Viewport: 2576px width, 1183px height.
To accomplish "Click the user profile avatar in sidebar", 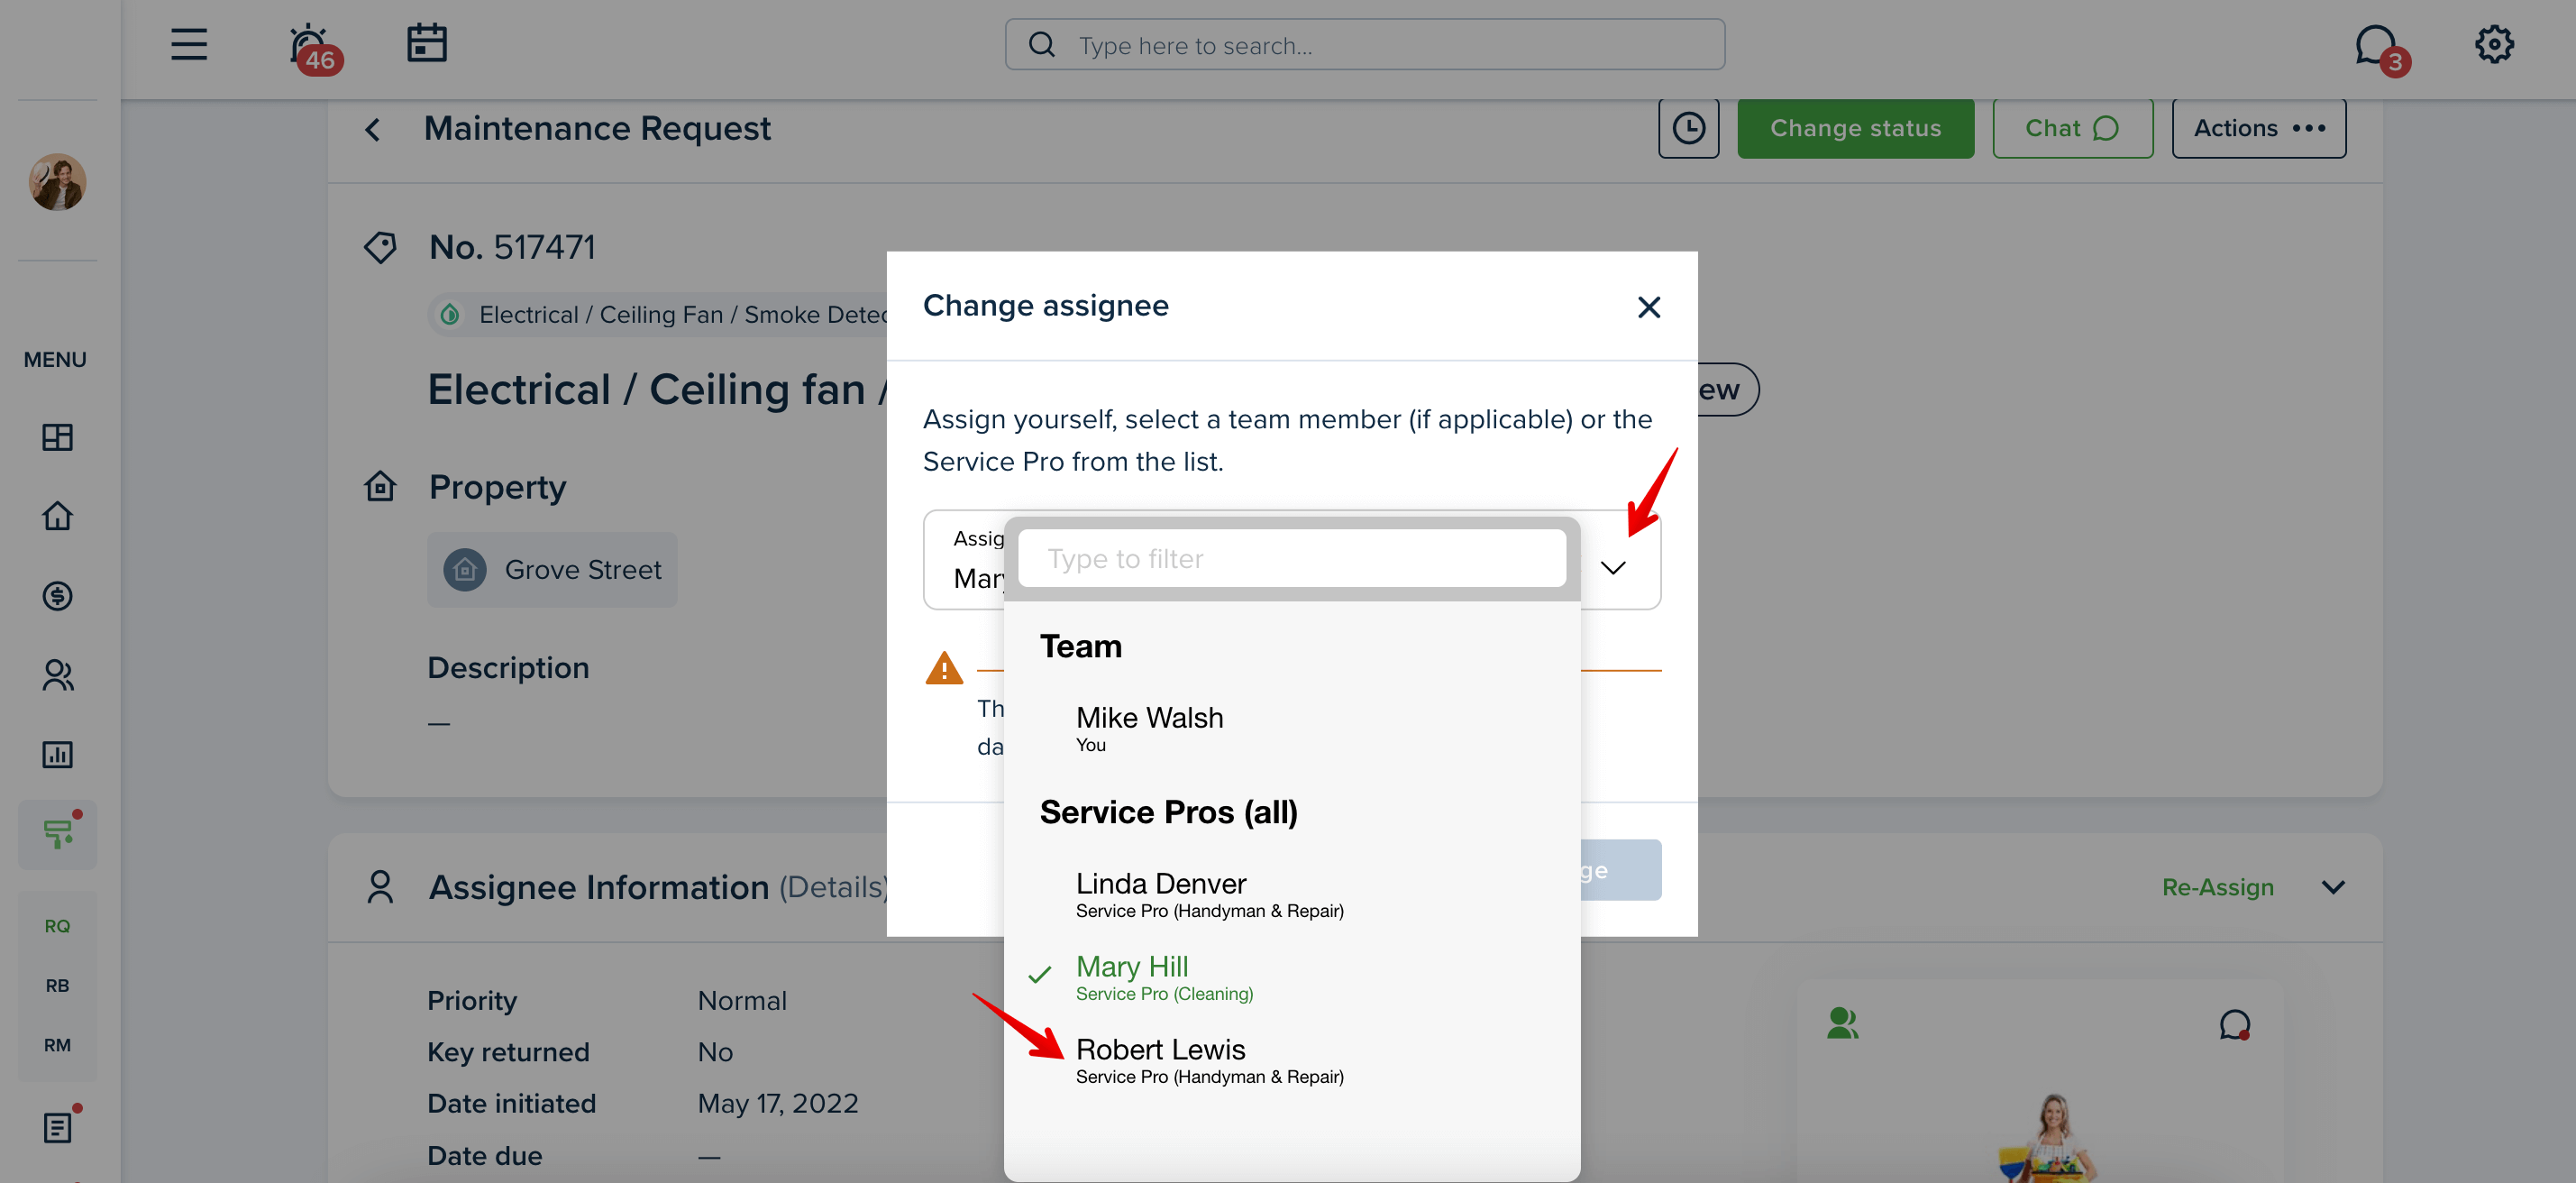I will 57,182.
